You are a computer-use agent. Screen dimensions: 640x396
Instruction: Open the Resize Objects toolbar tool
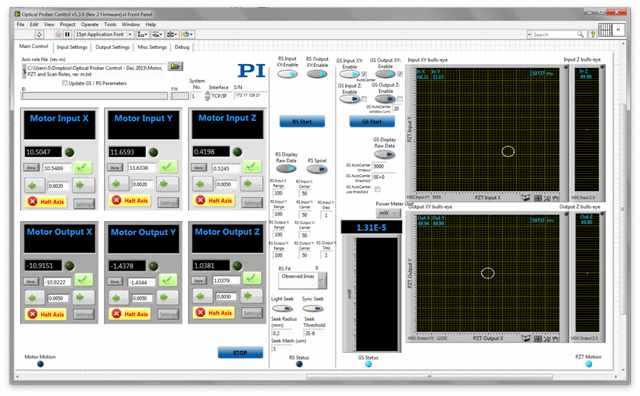[x=172, y=35]
